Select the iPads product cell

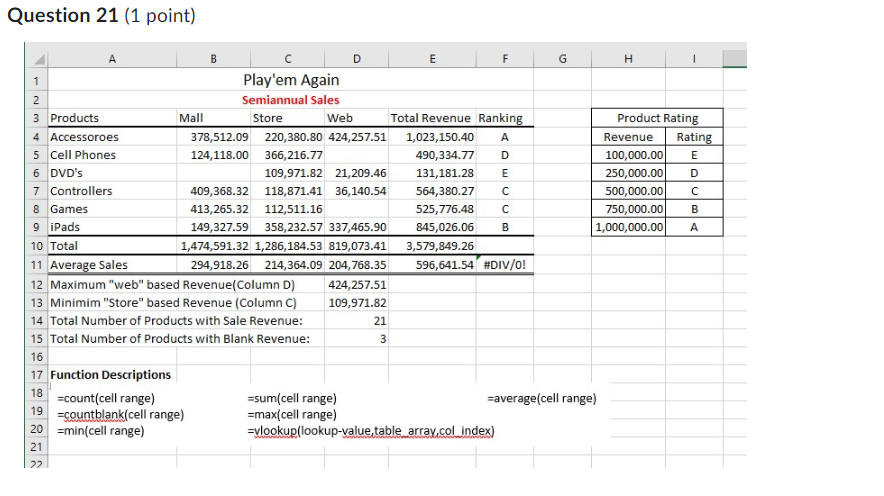pyautogui.click(x=65, y=227)
